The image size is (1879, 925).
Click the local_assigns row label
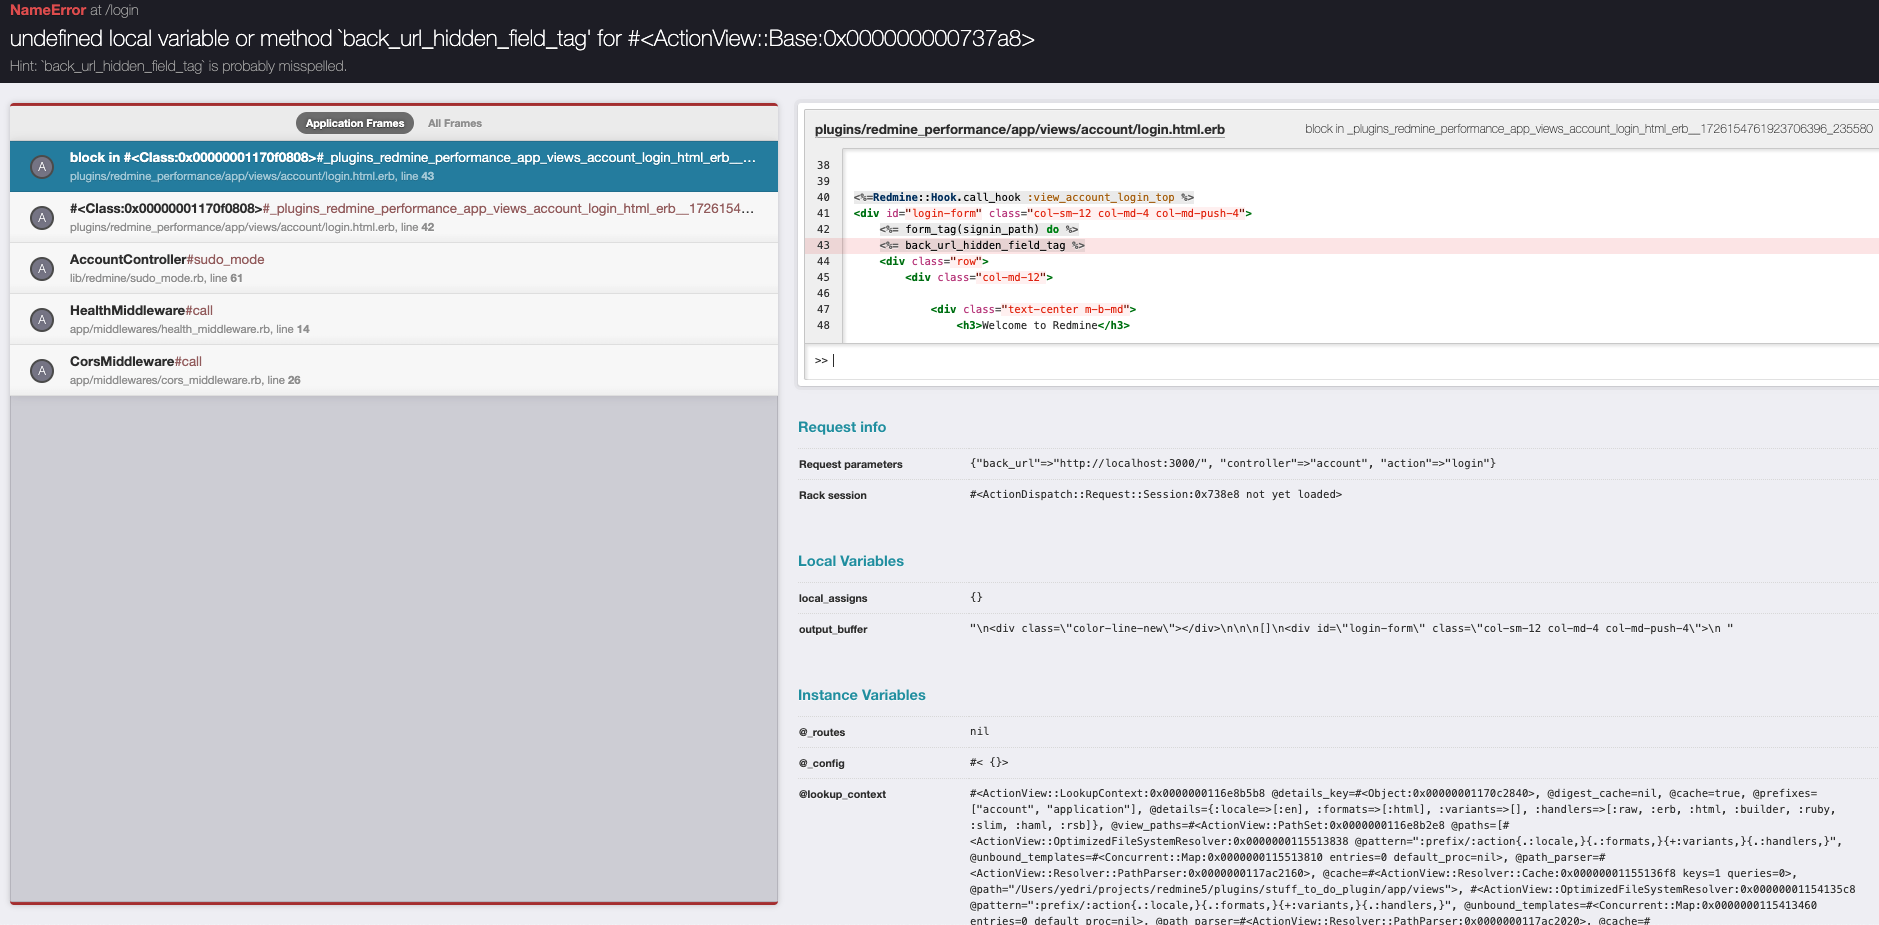[833, 598]
